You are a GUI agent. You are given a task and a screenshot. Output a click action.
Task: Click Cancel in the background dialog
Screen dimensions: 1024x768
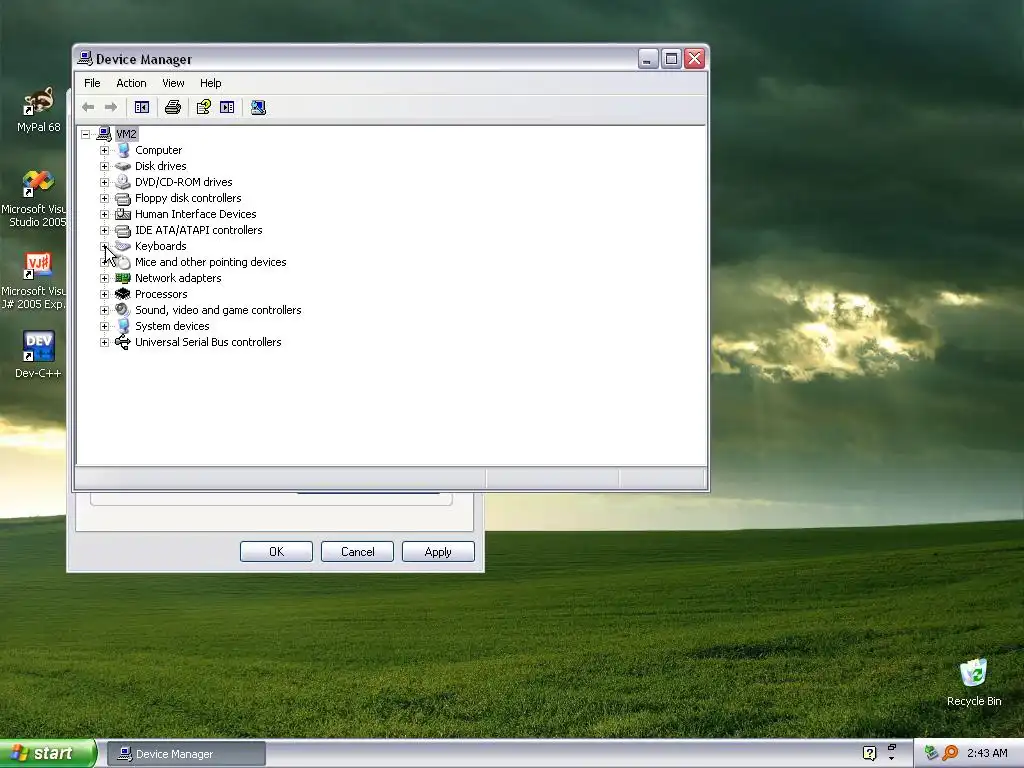pyautogui.click(x=357, y=552)
